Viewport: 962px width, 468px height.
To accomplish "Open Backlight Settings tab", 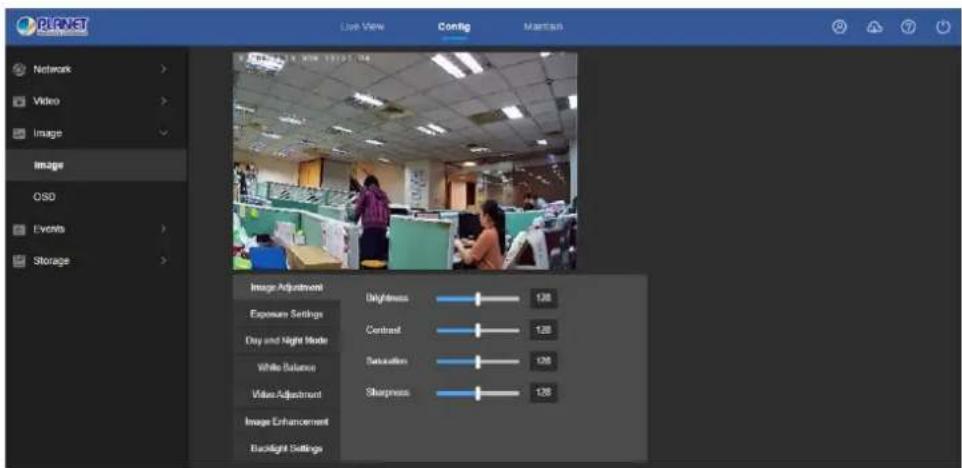I will pyautogui.click(x=287, y=448).
